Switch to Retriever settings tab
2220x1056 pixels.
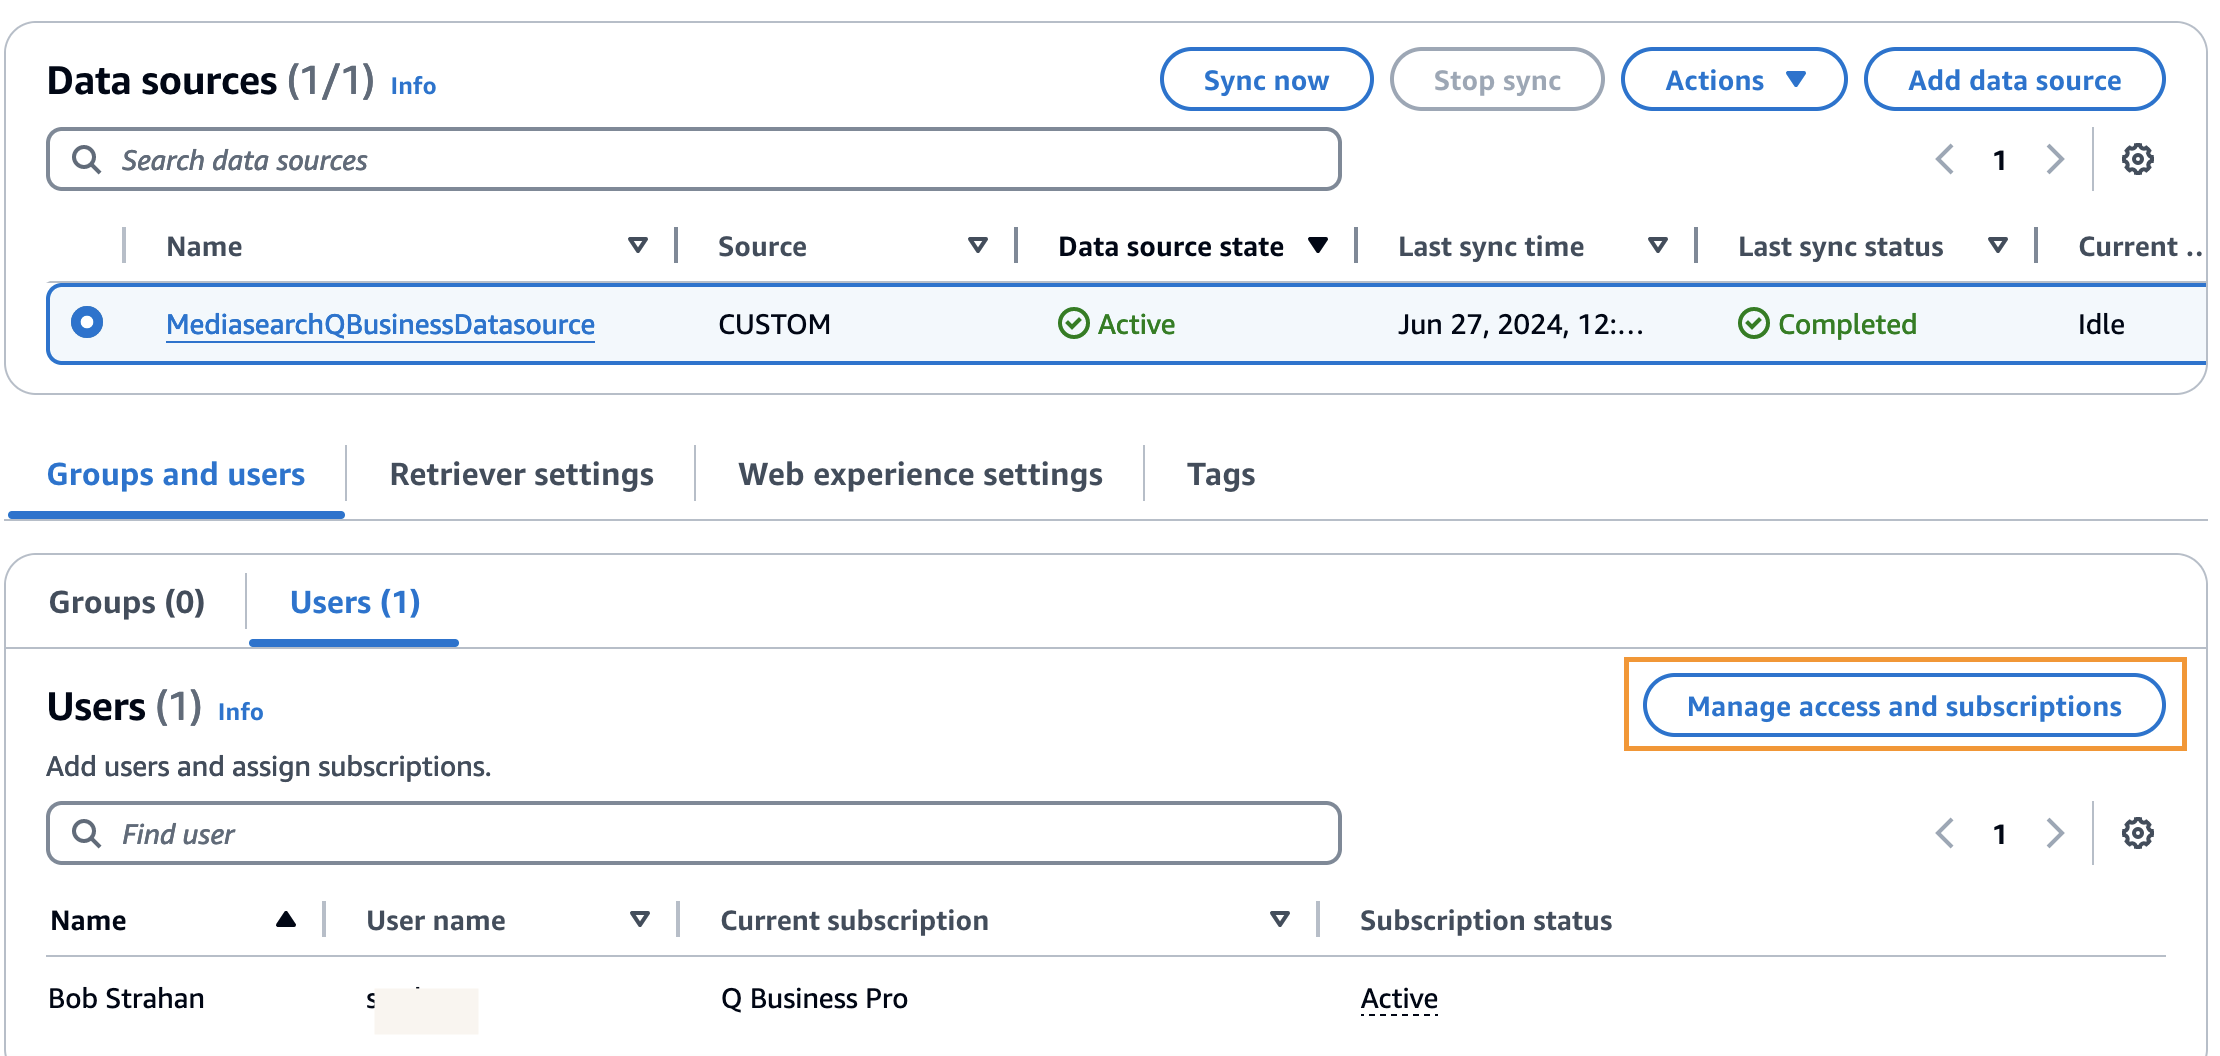(x=521, y=474)
